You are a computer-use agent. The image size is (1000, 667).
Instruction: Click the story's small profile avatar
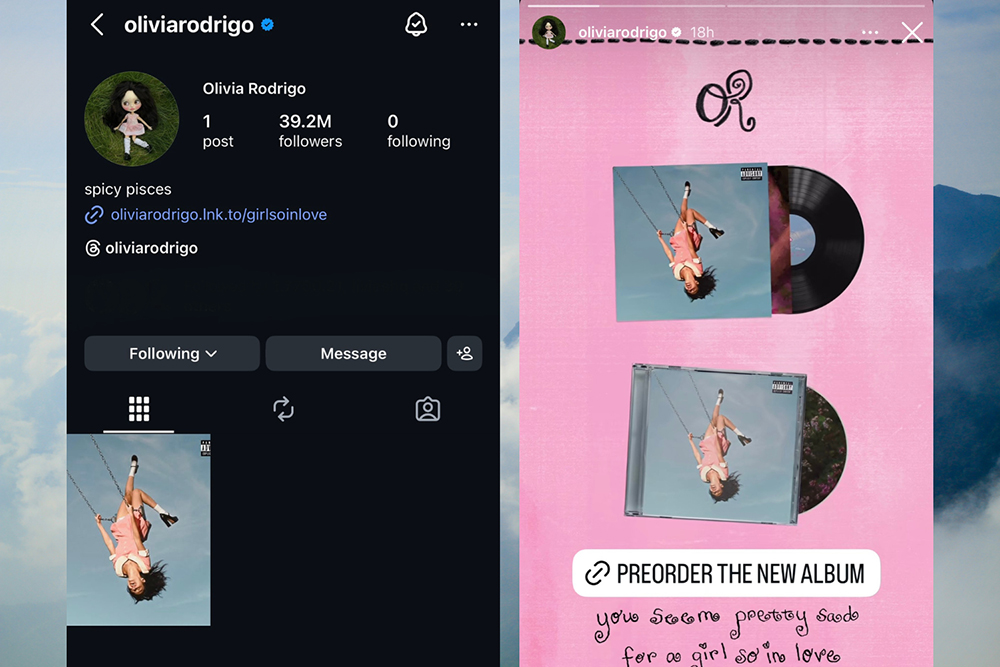tap(549, 32)
